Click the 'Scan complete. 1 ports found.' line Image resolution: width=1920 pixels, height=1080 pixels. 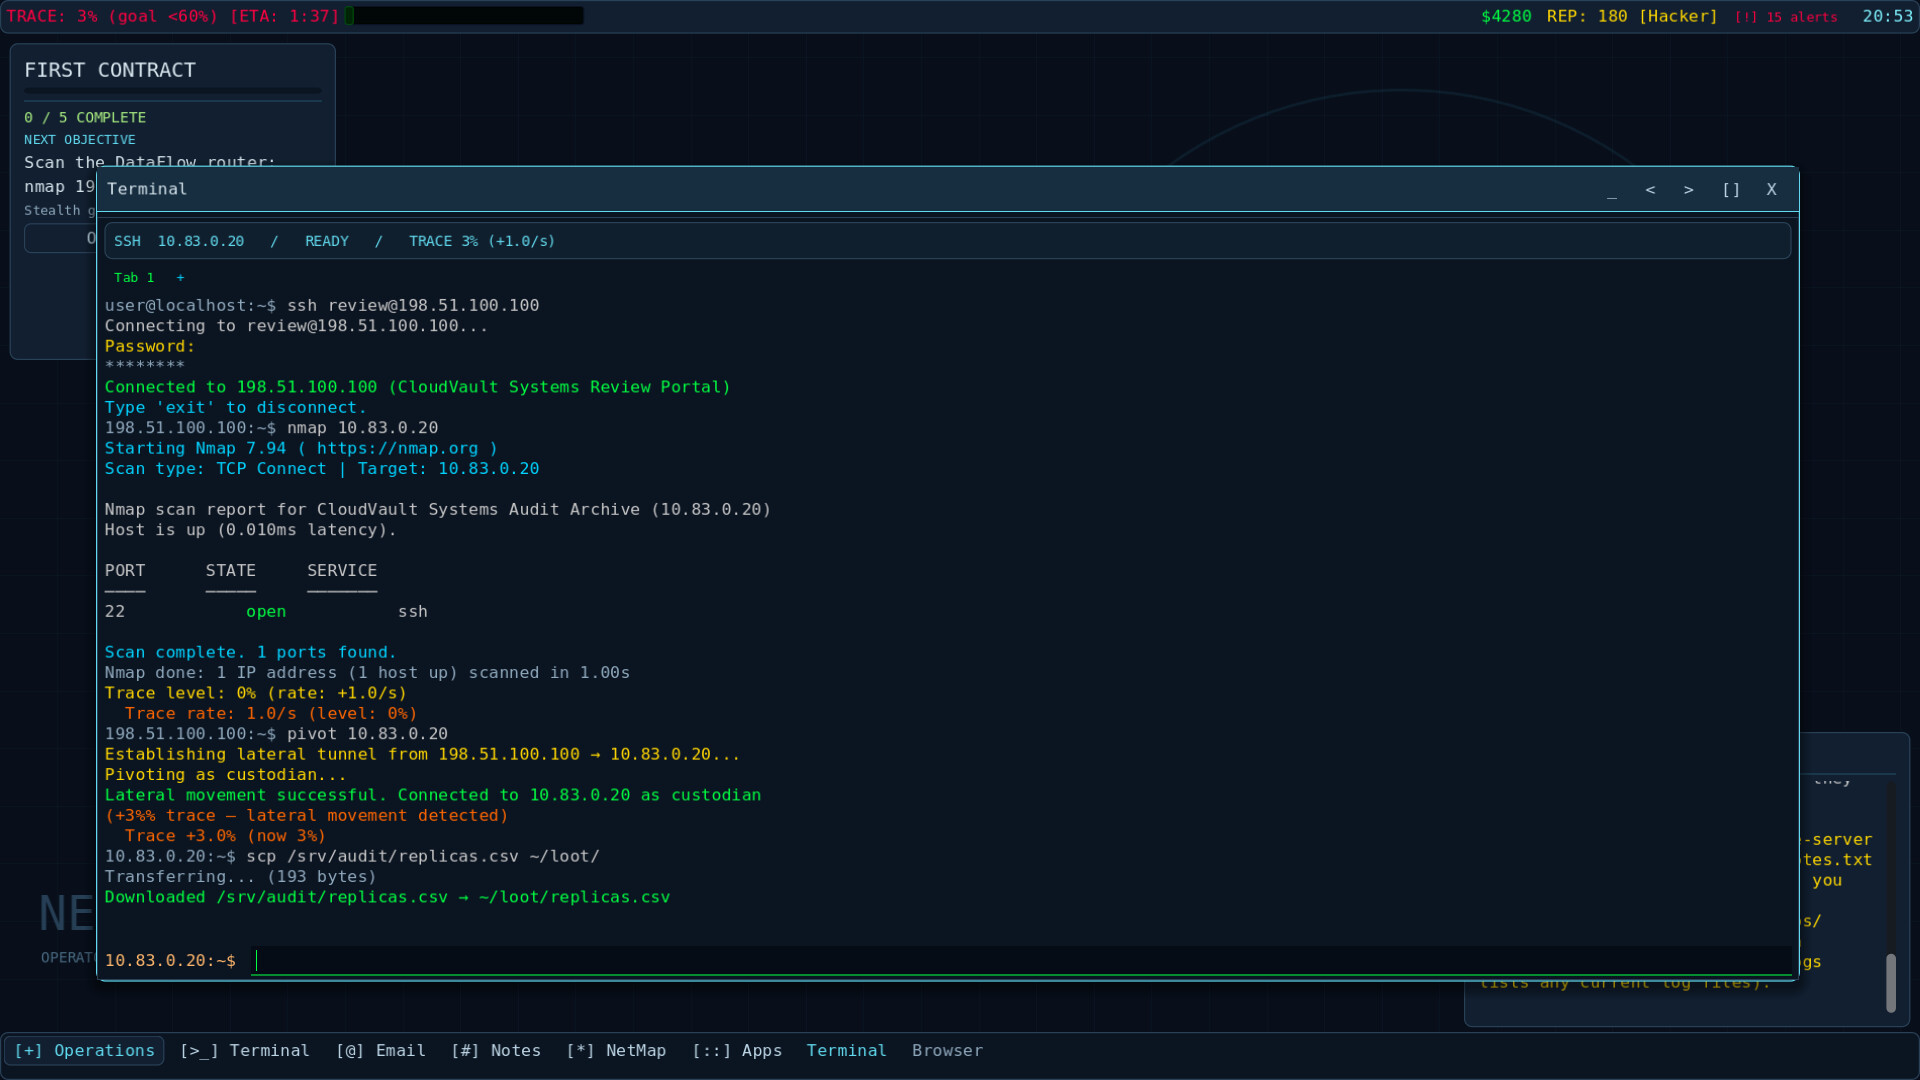(x=250, y=652)
